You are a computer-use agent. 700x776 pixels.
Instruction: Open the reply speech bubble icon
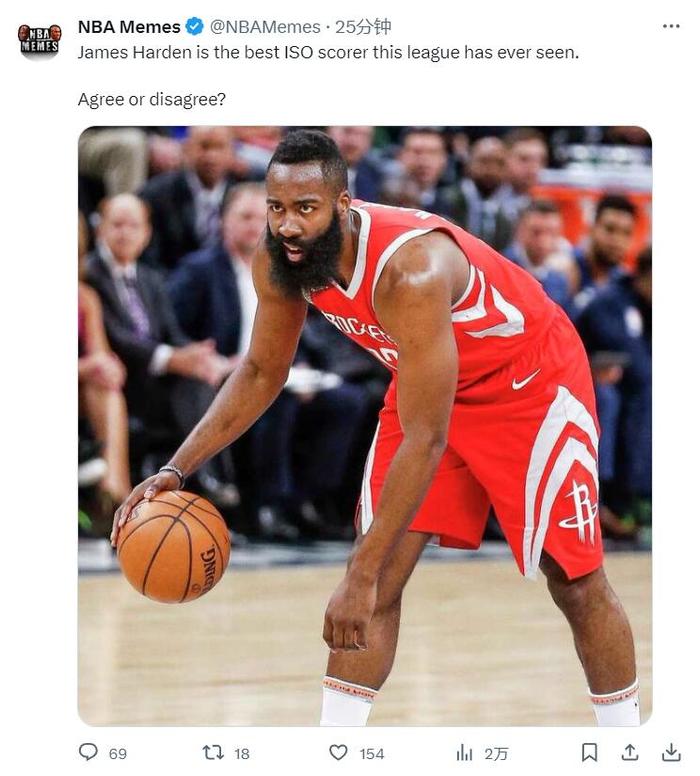(88, 752)
